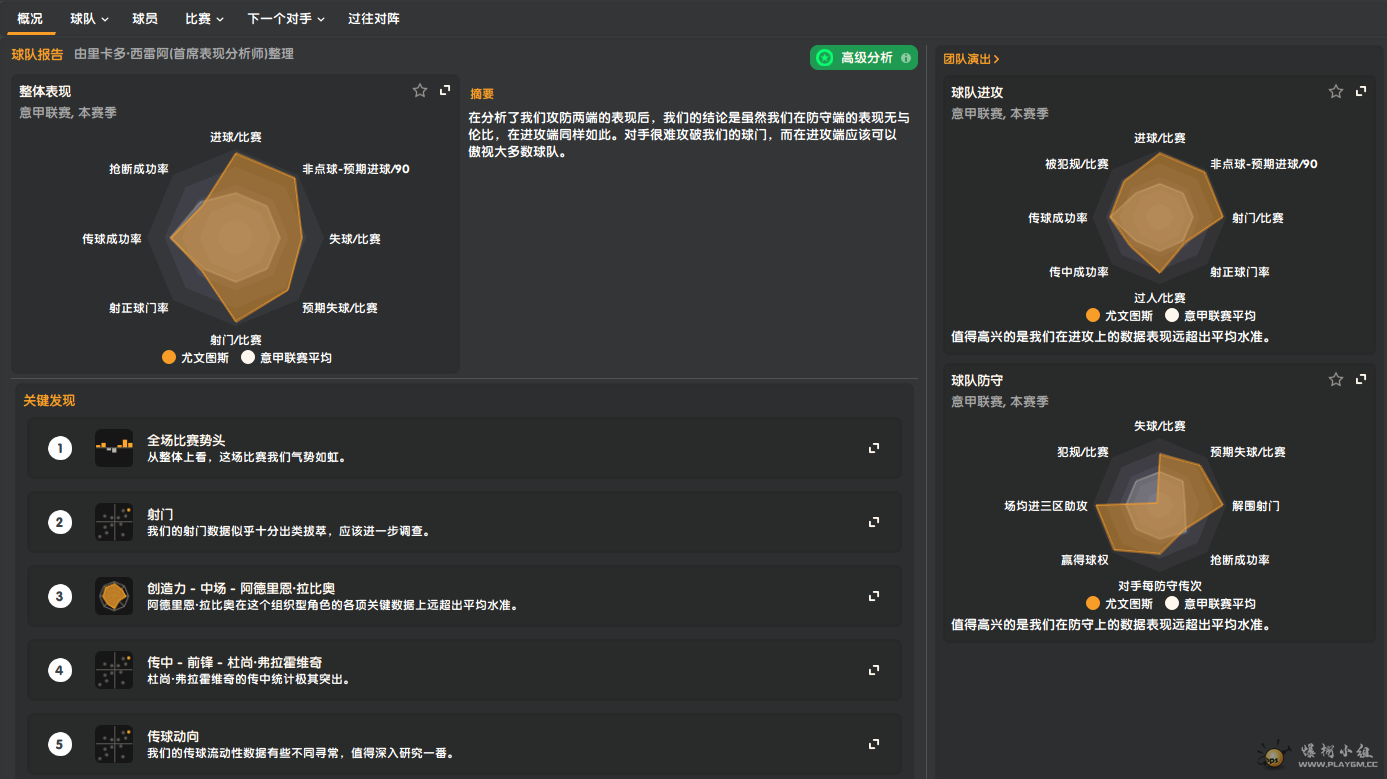
Task: Switch to the 概况 tab
Action: pyautogui.click(x=30, y=19)
